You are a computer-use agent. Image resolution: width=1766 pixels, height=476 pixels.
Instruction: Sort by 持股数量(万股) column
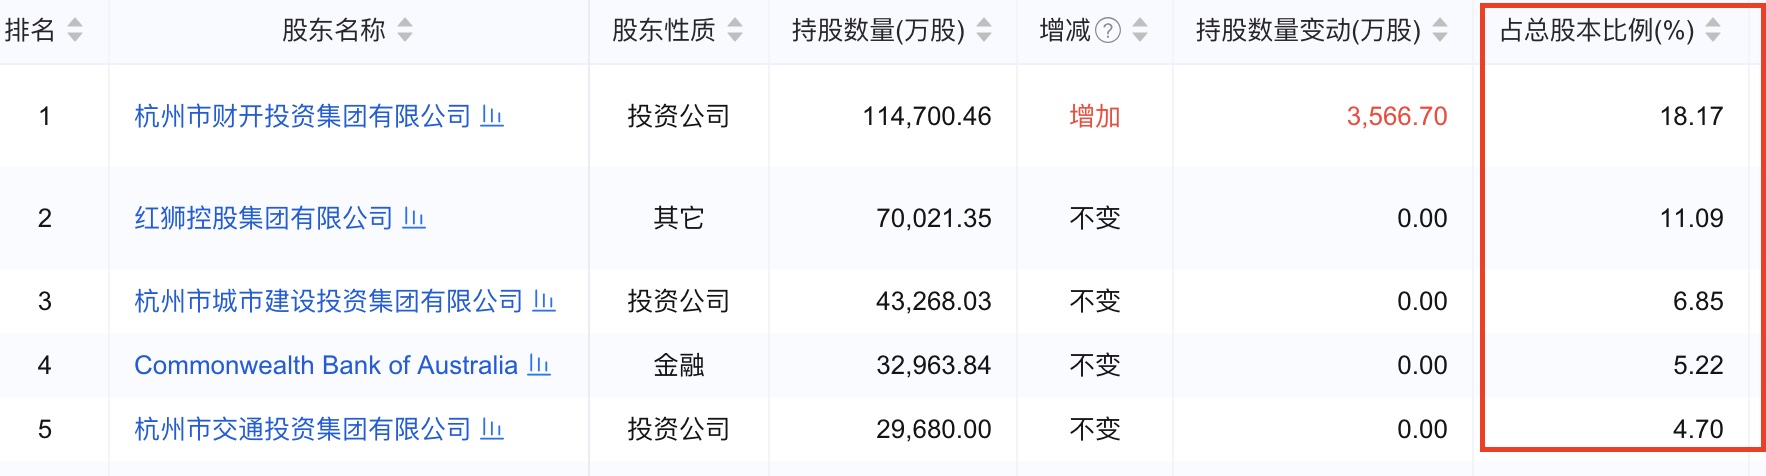[x=984, y=31]
